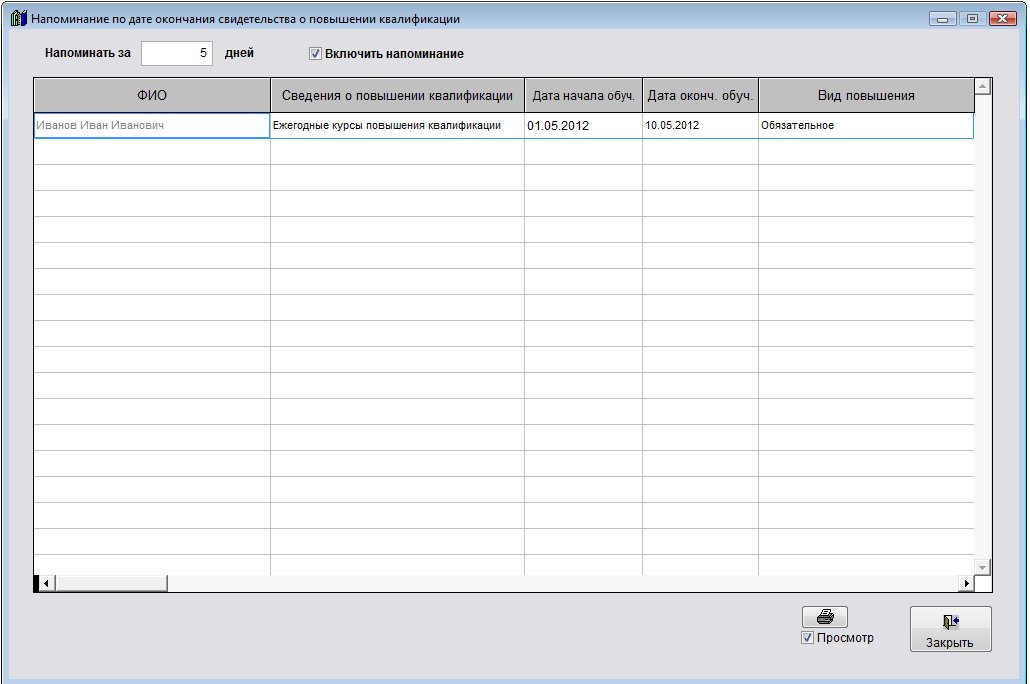The image size is (1030, 684).
Task: Maximize the reminder window
Action: pos(971,19)
